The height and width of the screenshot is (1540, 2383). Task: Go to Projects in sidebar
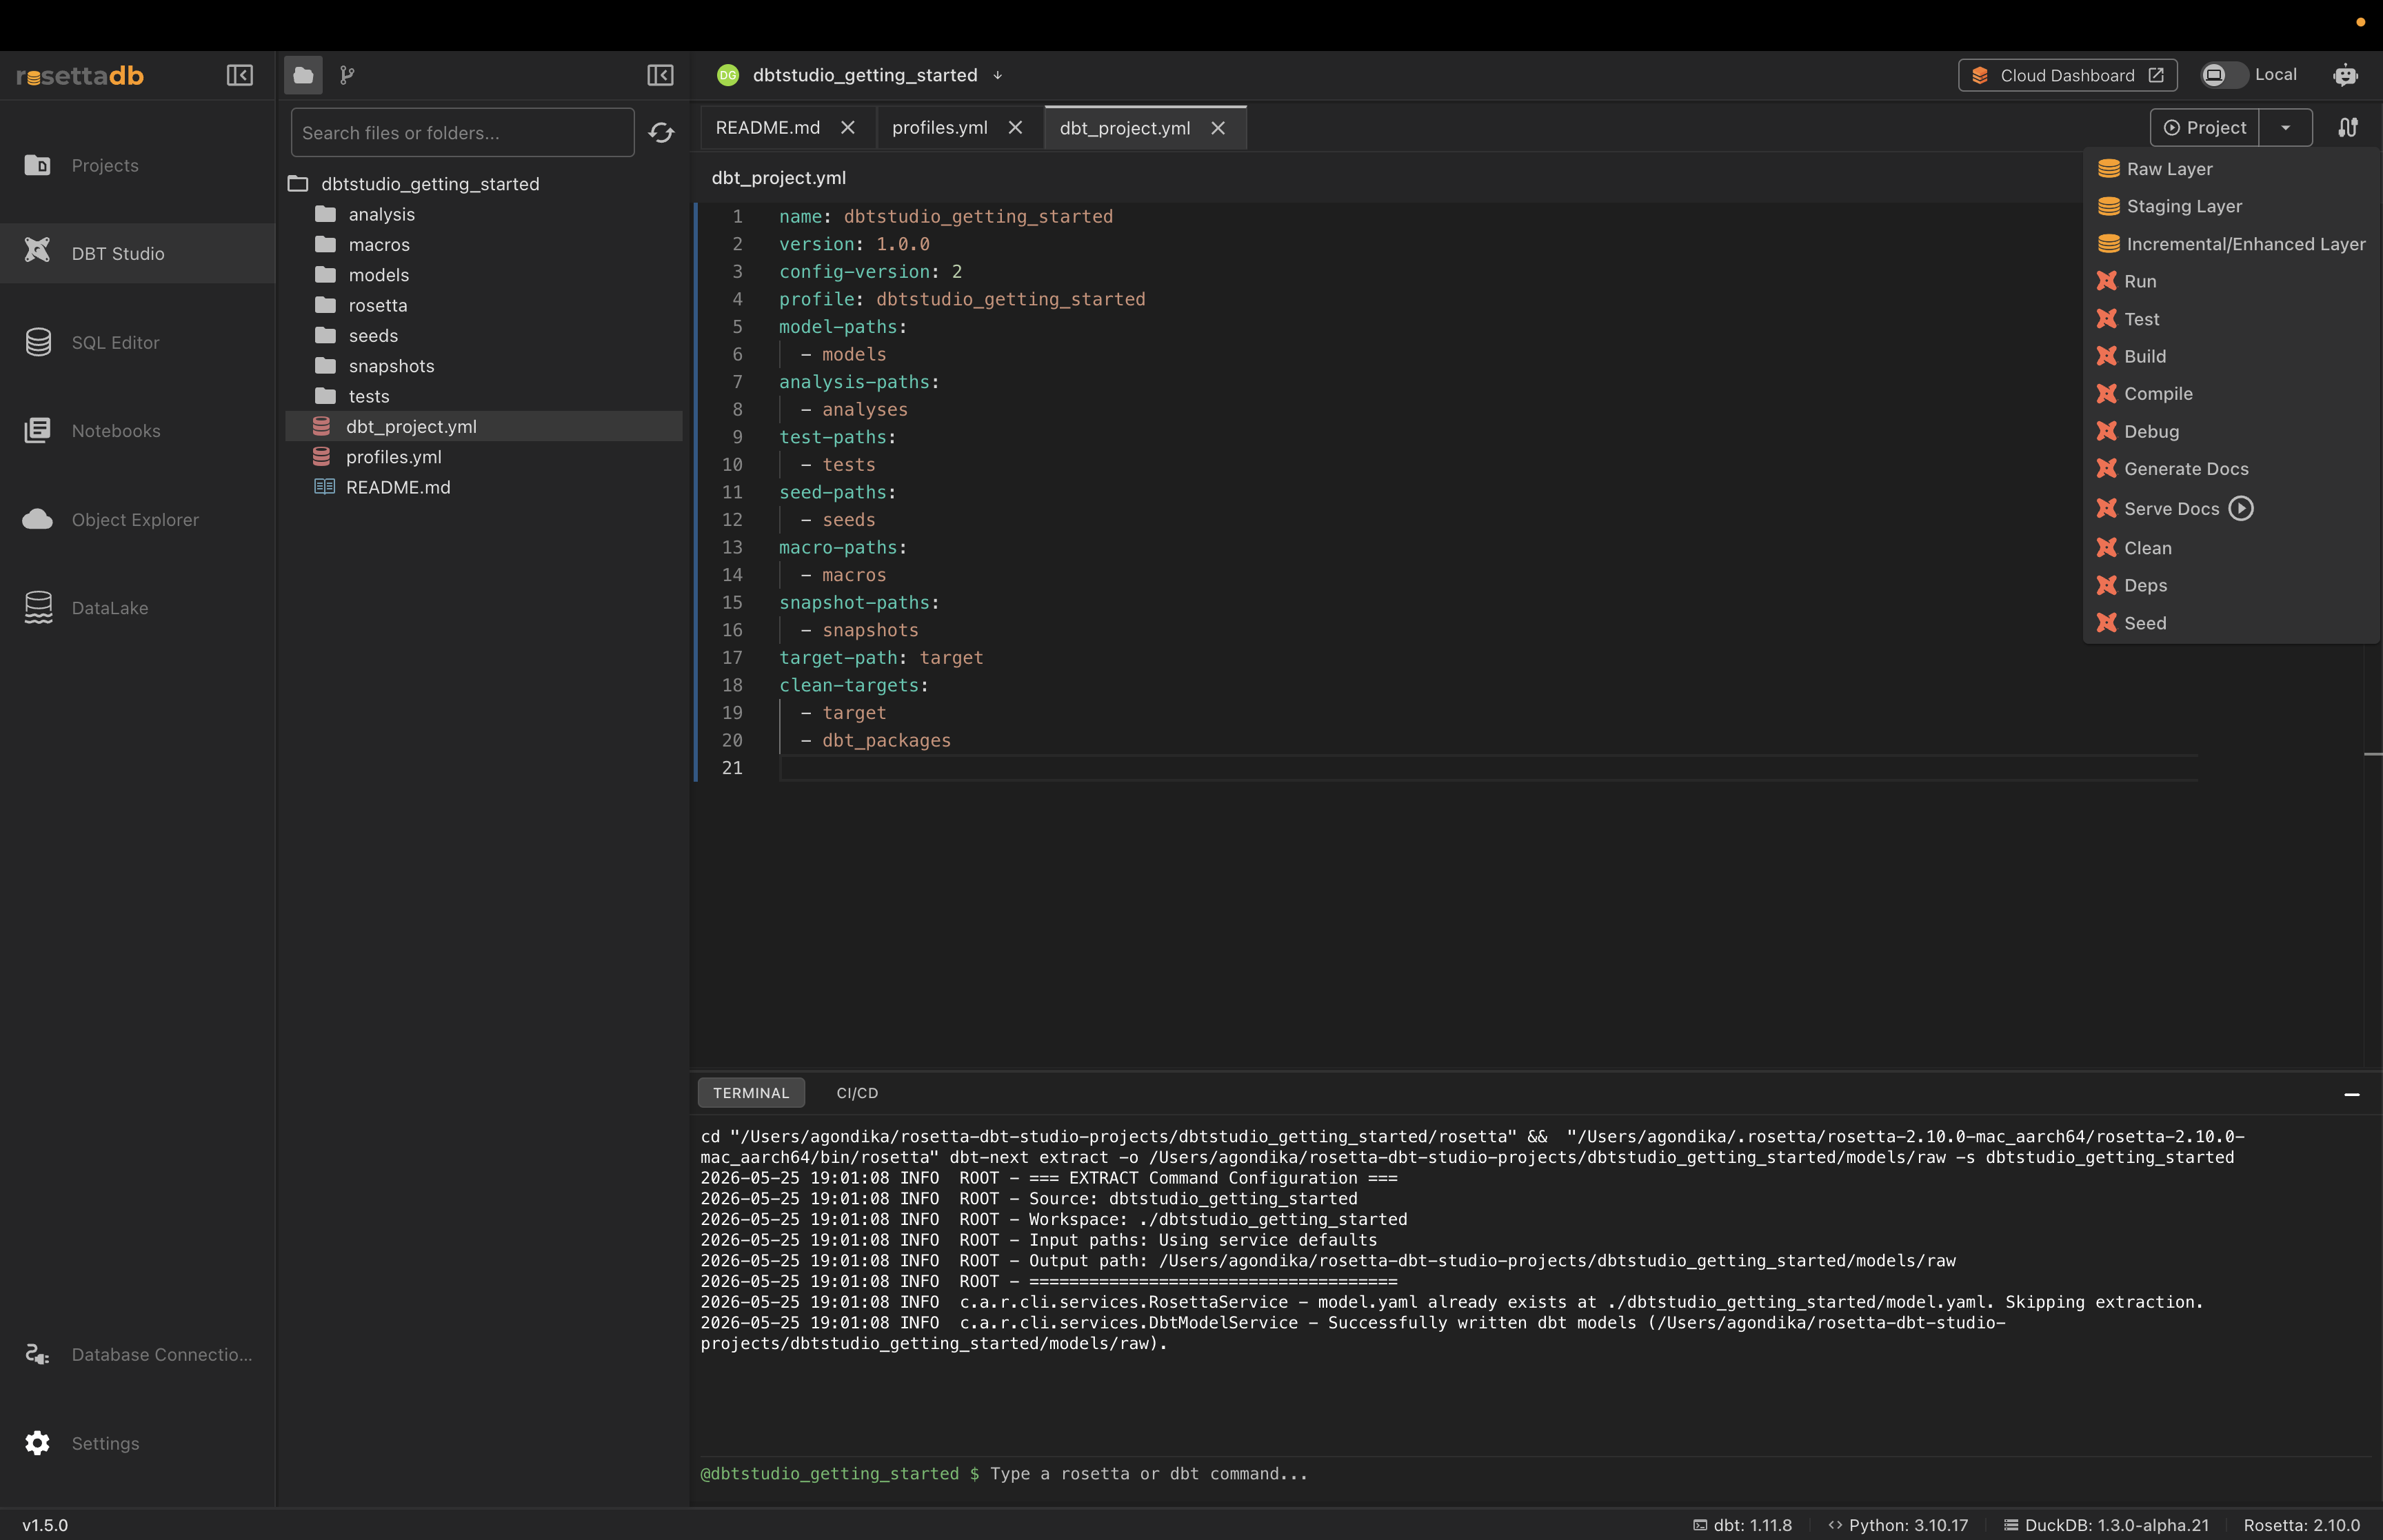click(x=138, y=165)
